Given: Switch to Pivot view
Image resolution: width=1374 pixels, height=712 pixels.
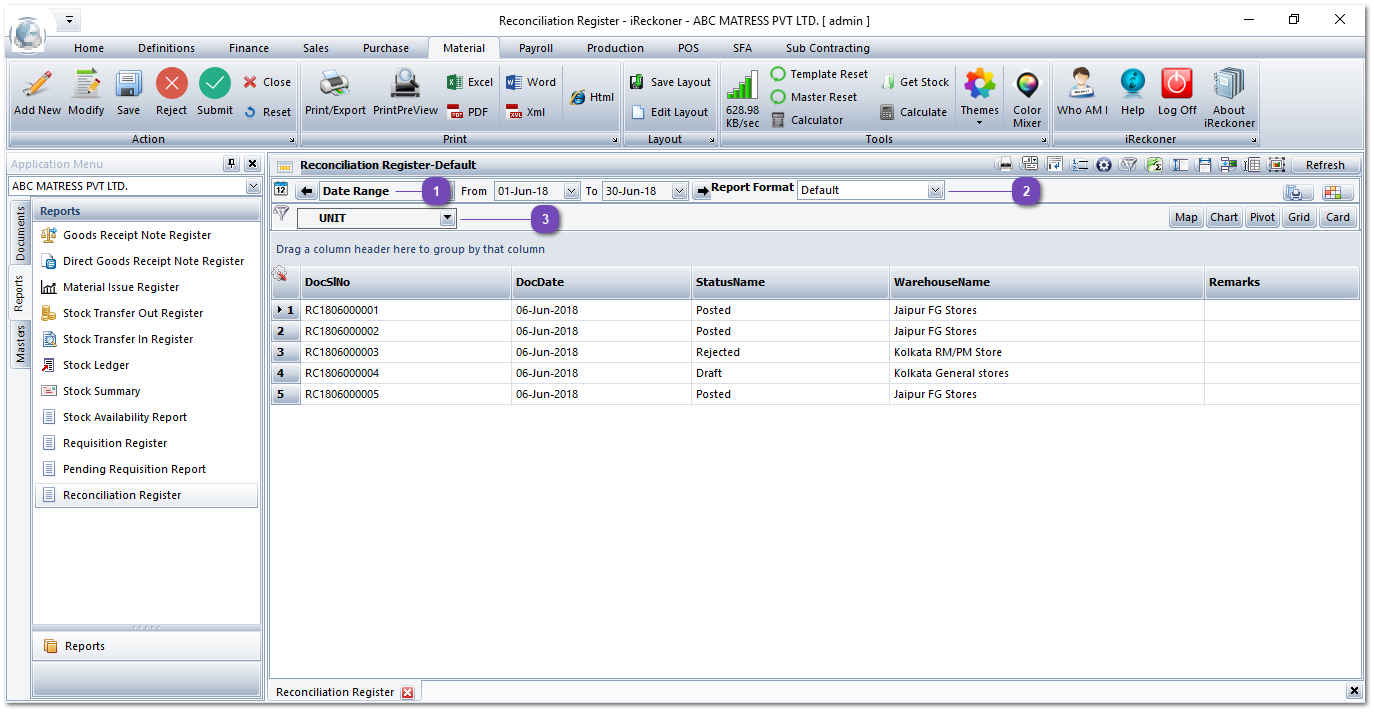Looking at the screenshot, I should 1262,217.
